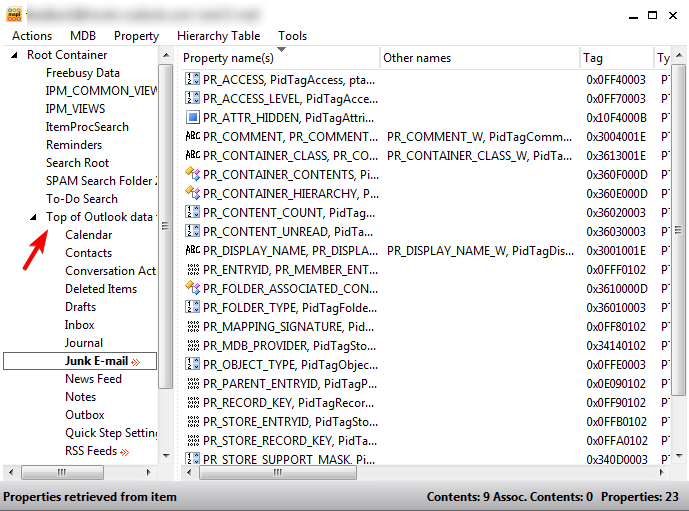Collapse the Top of Outlook data node
Screen dimensions: 689x511
[x=33, y=217]
